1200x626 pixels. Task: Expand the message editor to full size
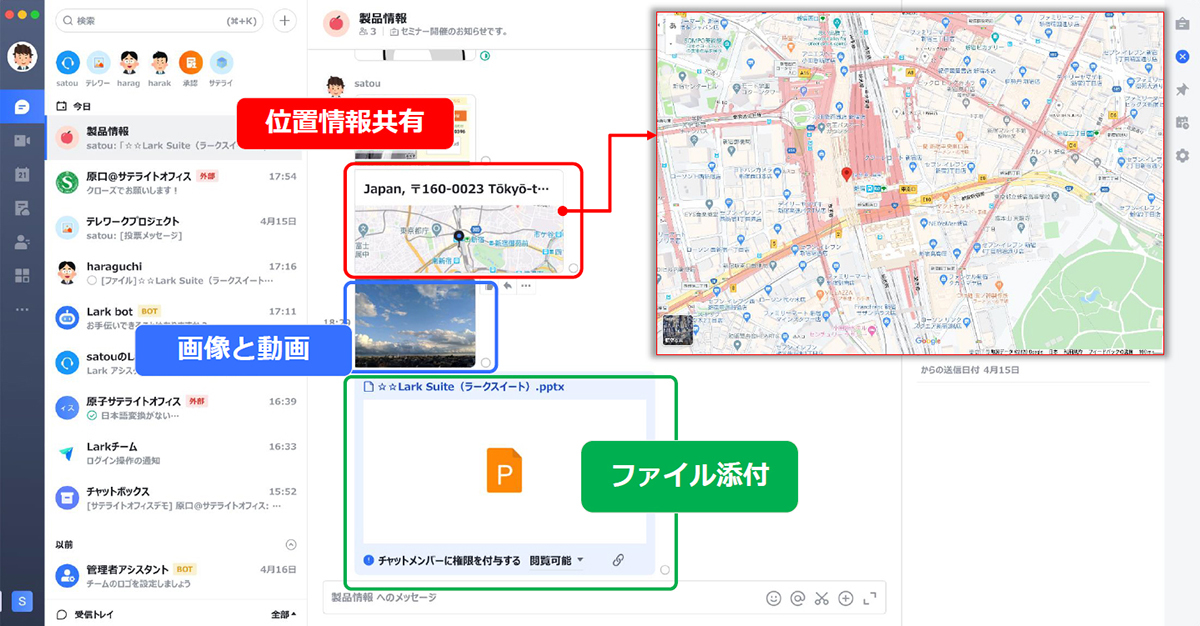click(x=870, y=599)
